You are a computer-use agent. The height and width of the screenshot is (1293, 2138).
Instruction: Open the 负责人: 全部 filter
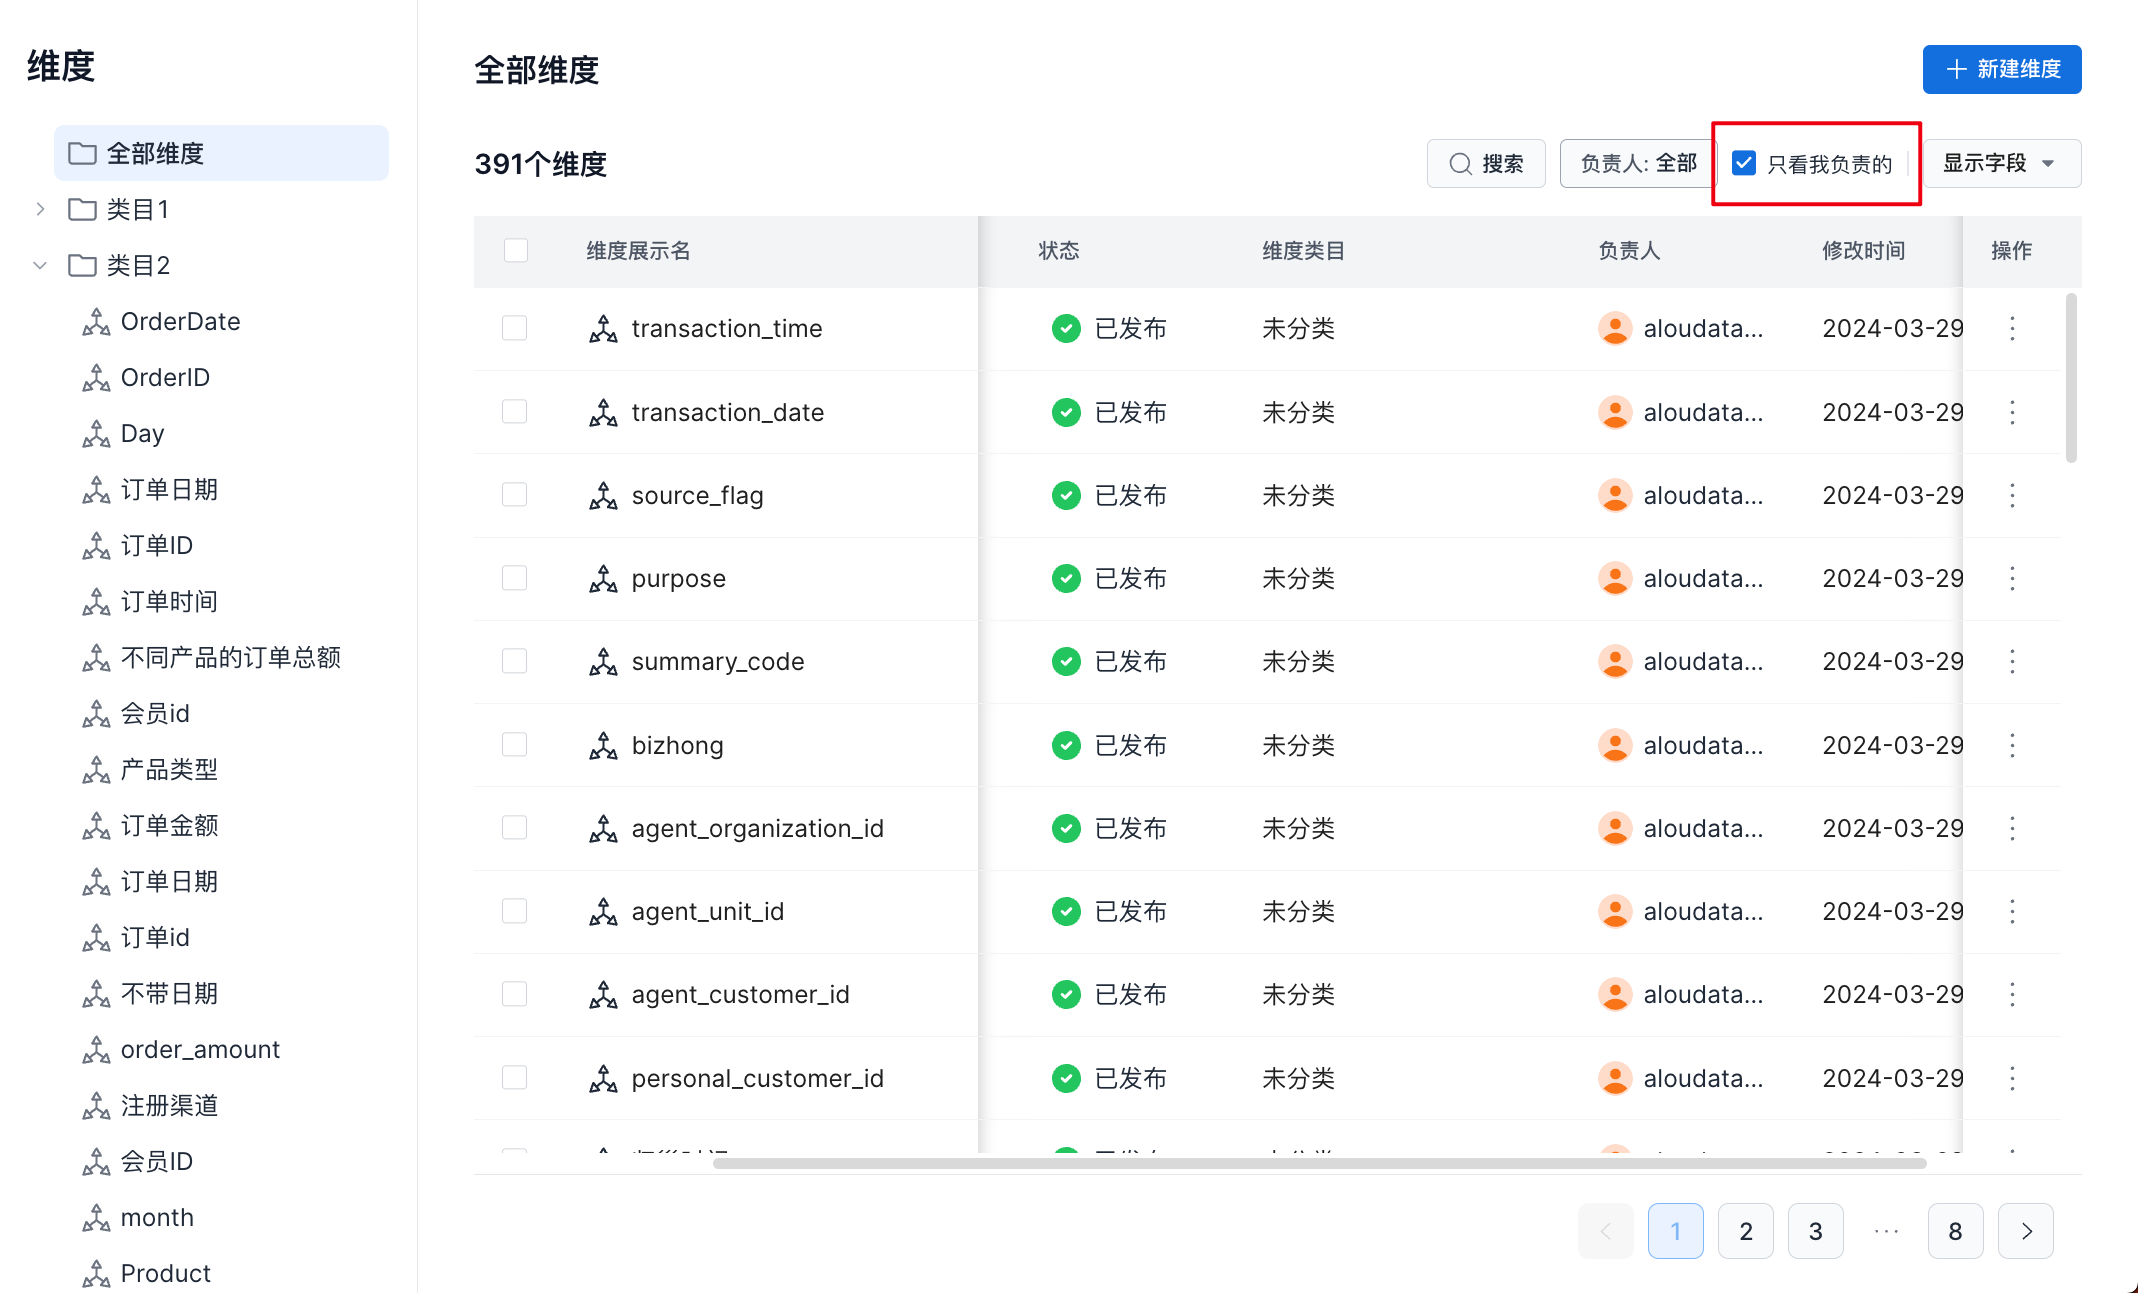pyautogui.click(x=1637, y=164)
